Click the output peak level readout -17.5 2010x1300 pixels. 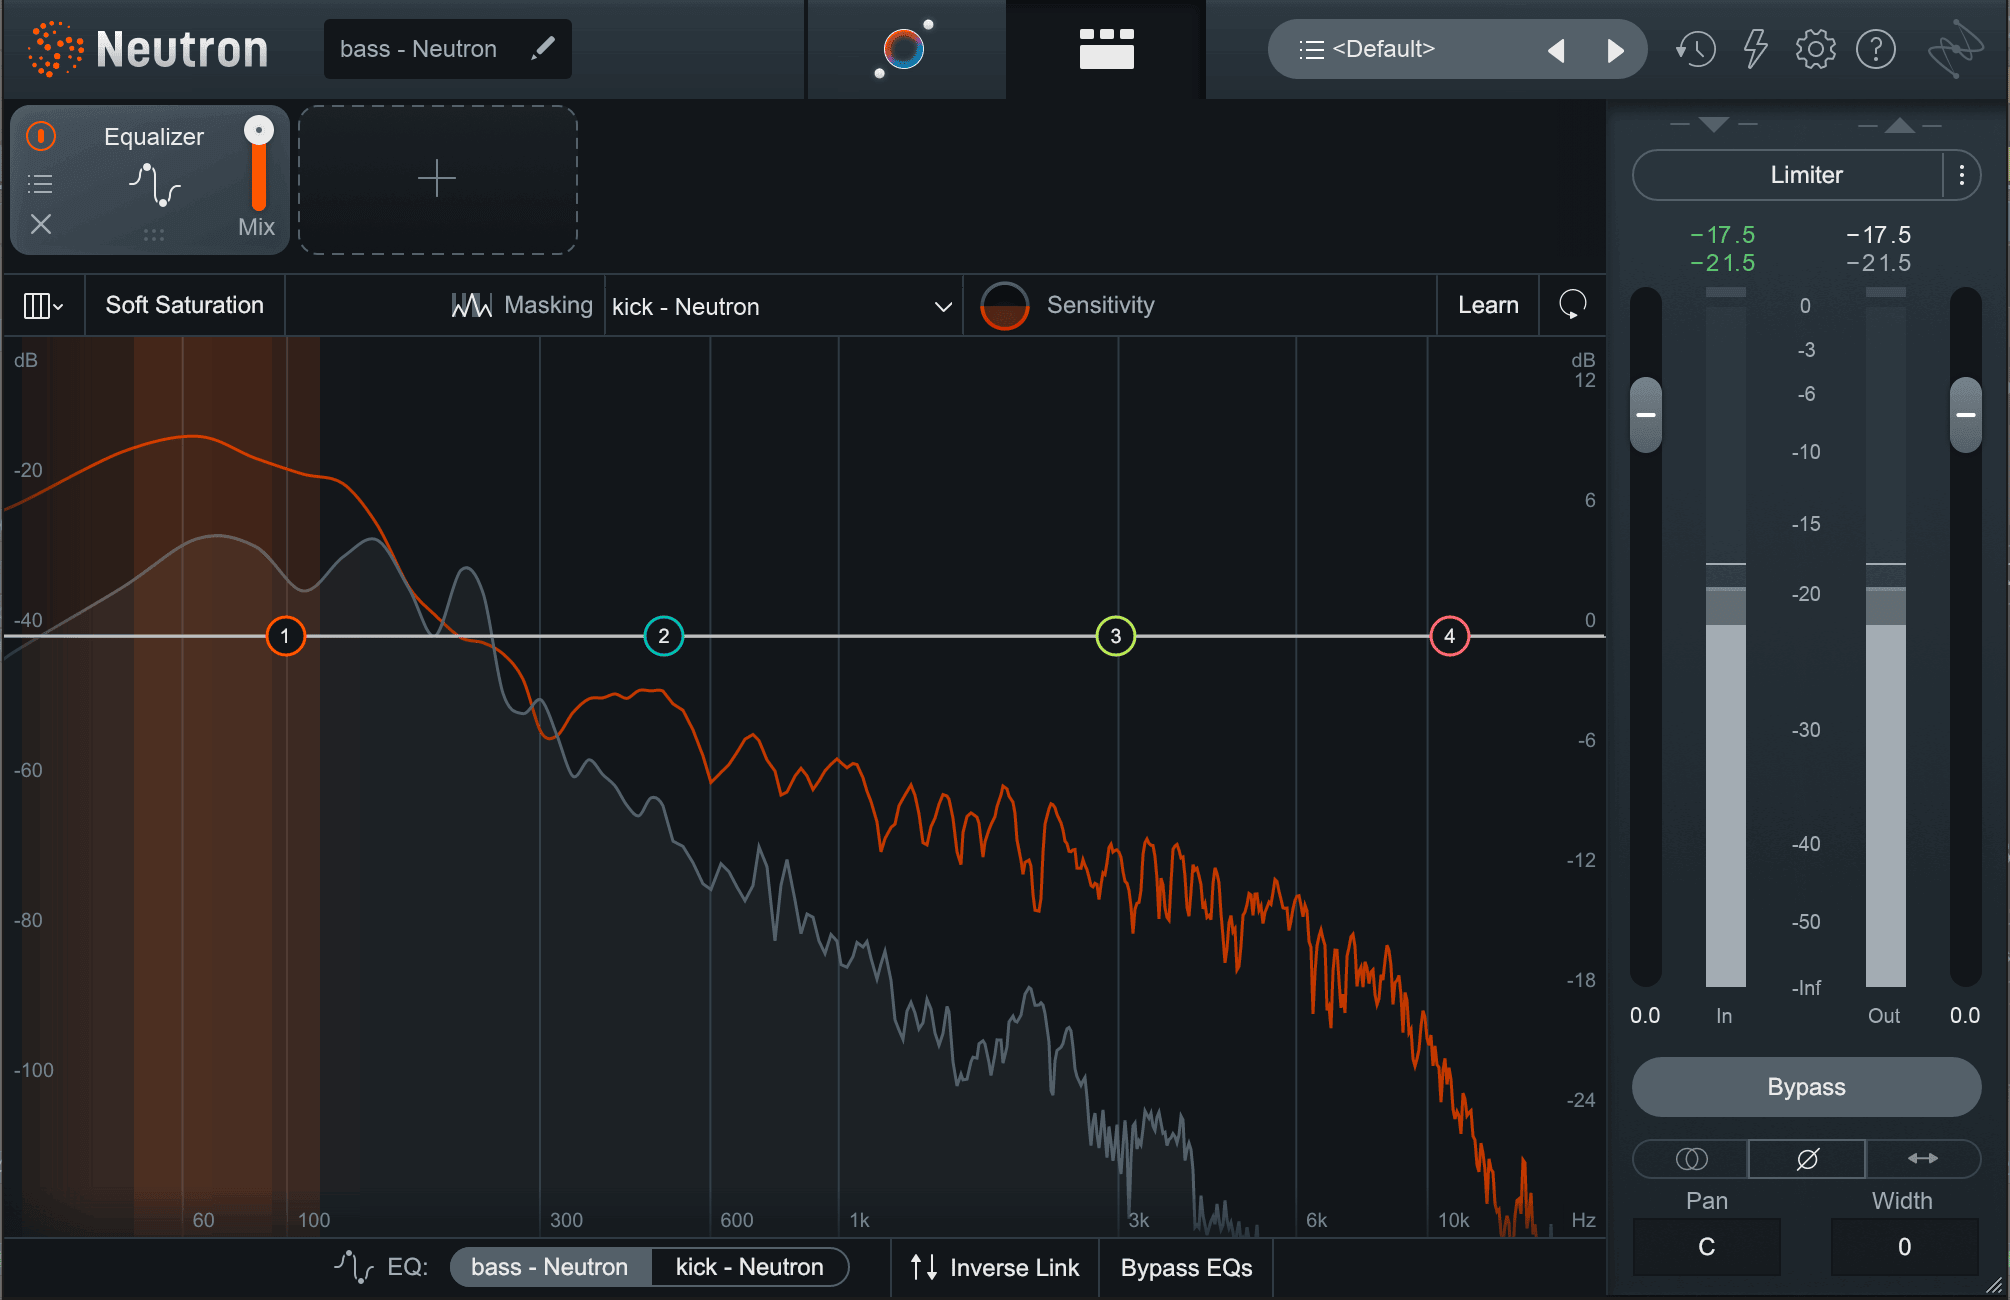pos(1879,235)
